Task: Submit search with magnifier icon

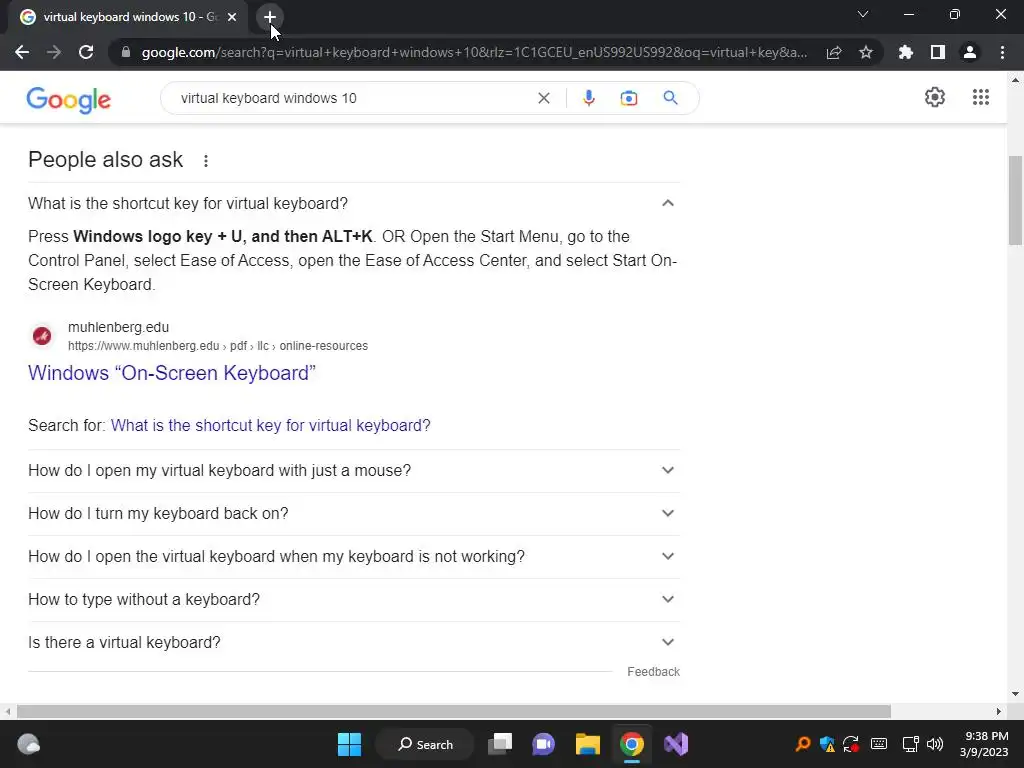Action: pos(670,98)
